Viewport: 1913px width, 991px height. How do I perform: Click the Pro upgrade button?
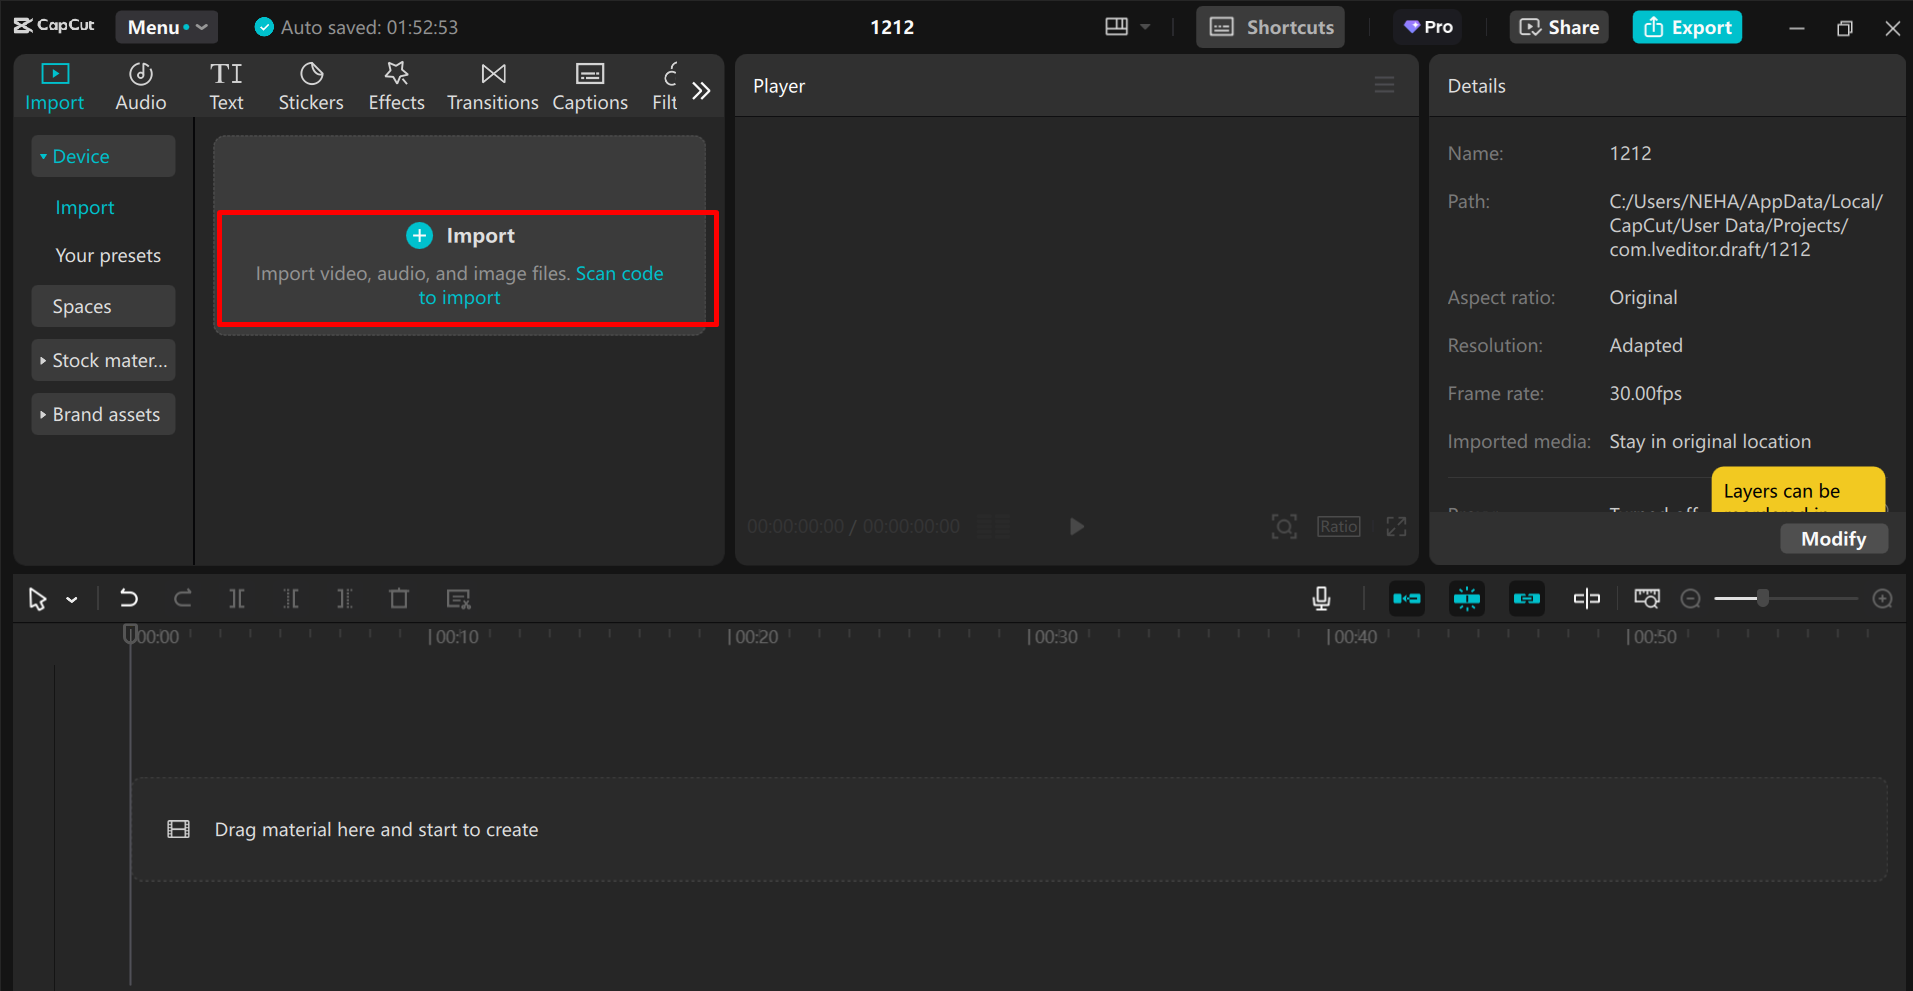(x=1428, y=27)
